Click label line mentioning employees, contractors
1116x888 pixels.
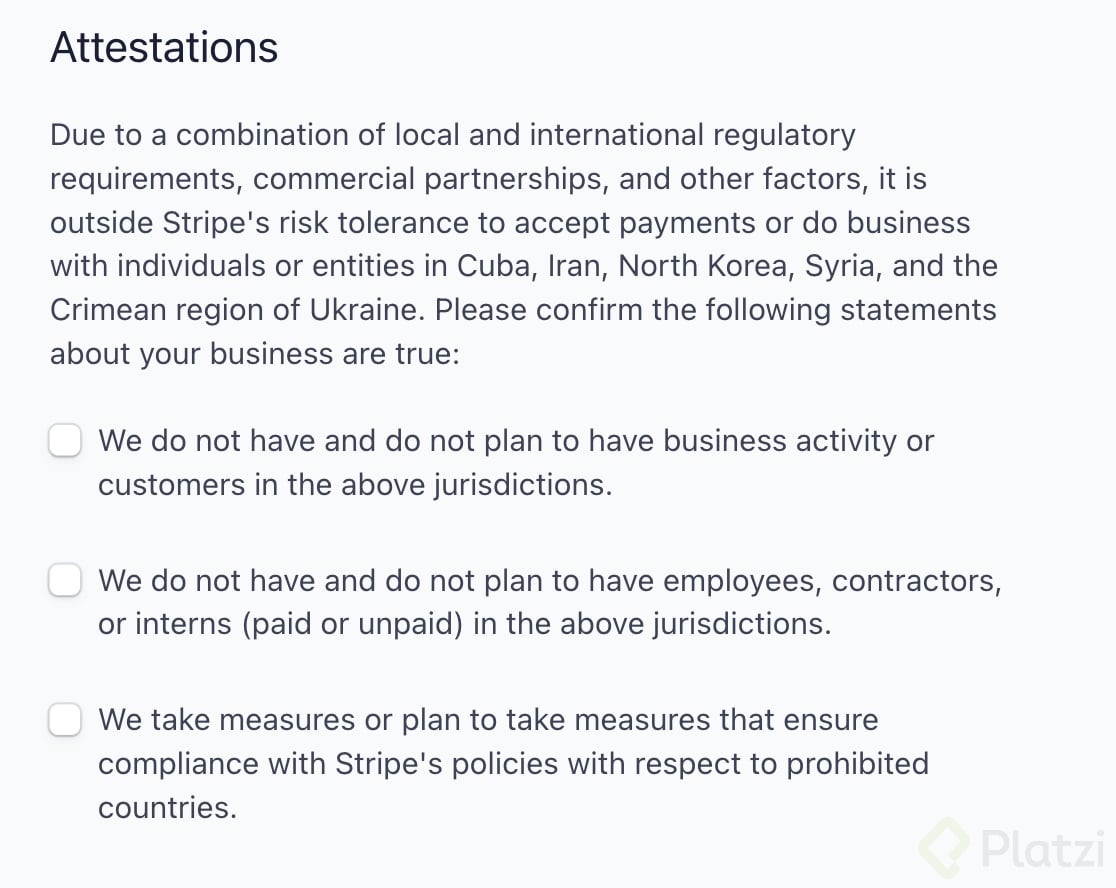pos(549,581)
